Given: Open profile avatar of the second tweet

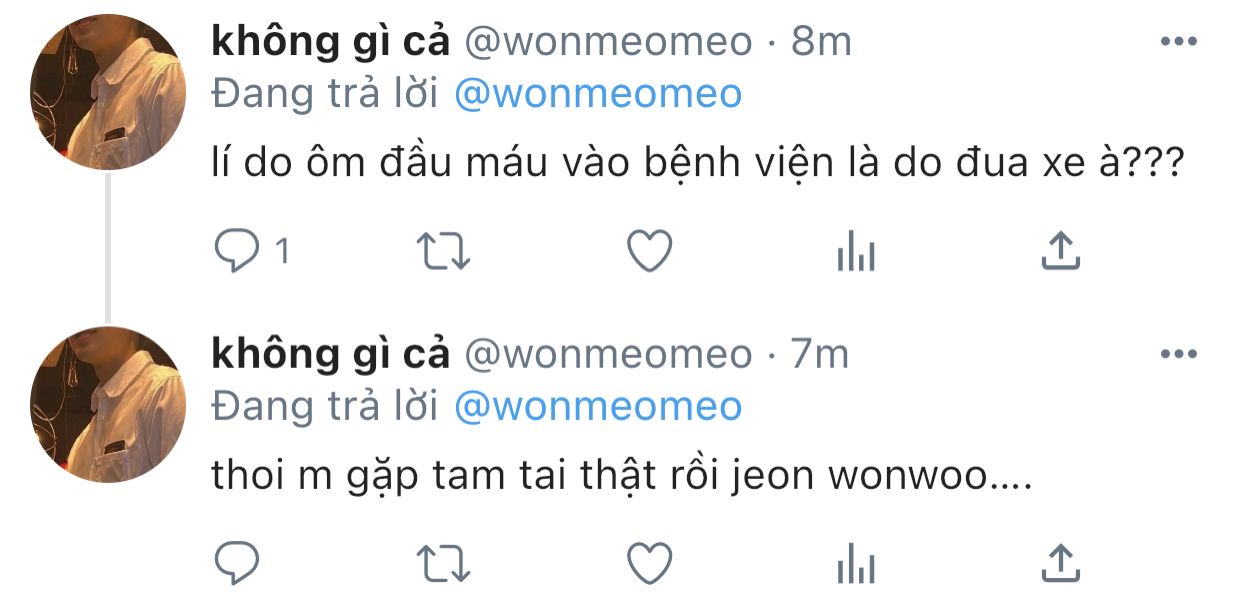Looking at the screenshot, I should [x=105, y=407].
